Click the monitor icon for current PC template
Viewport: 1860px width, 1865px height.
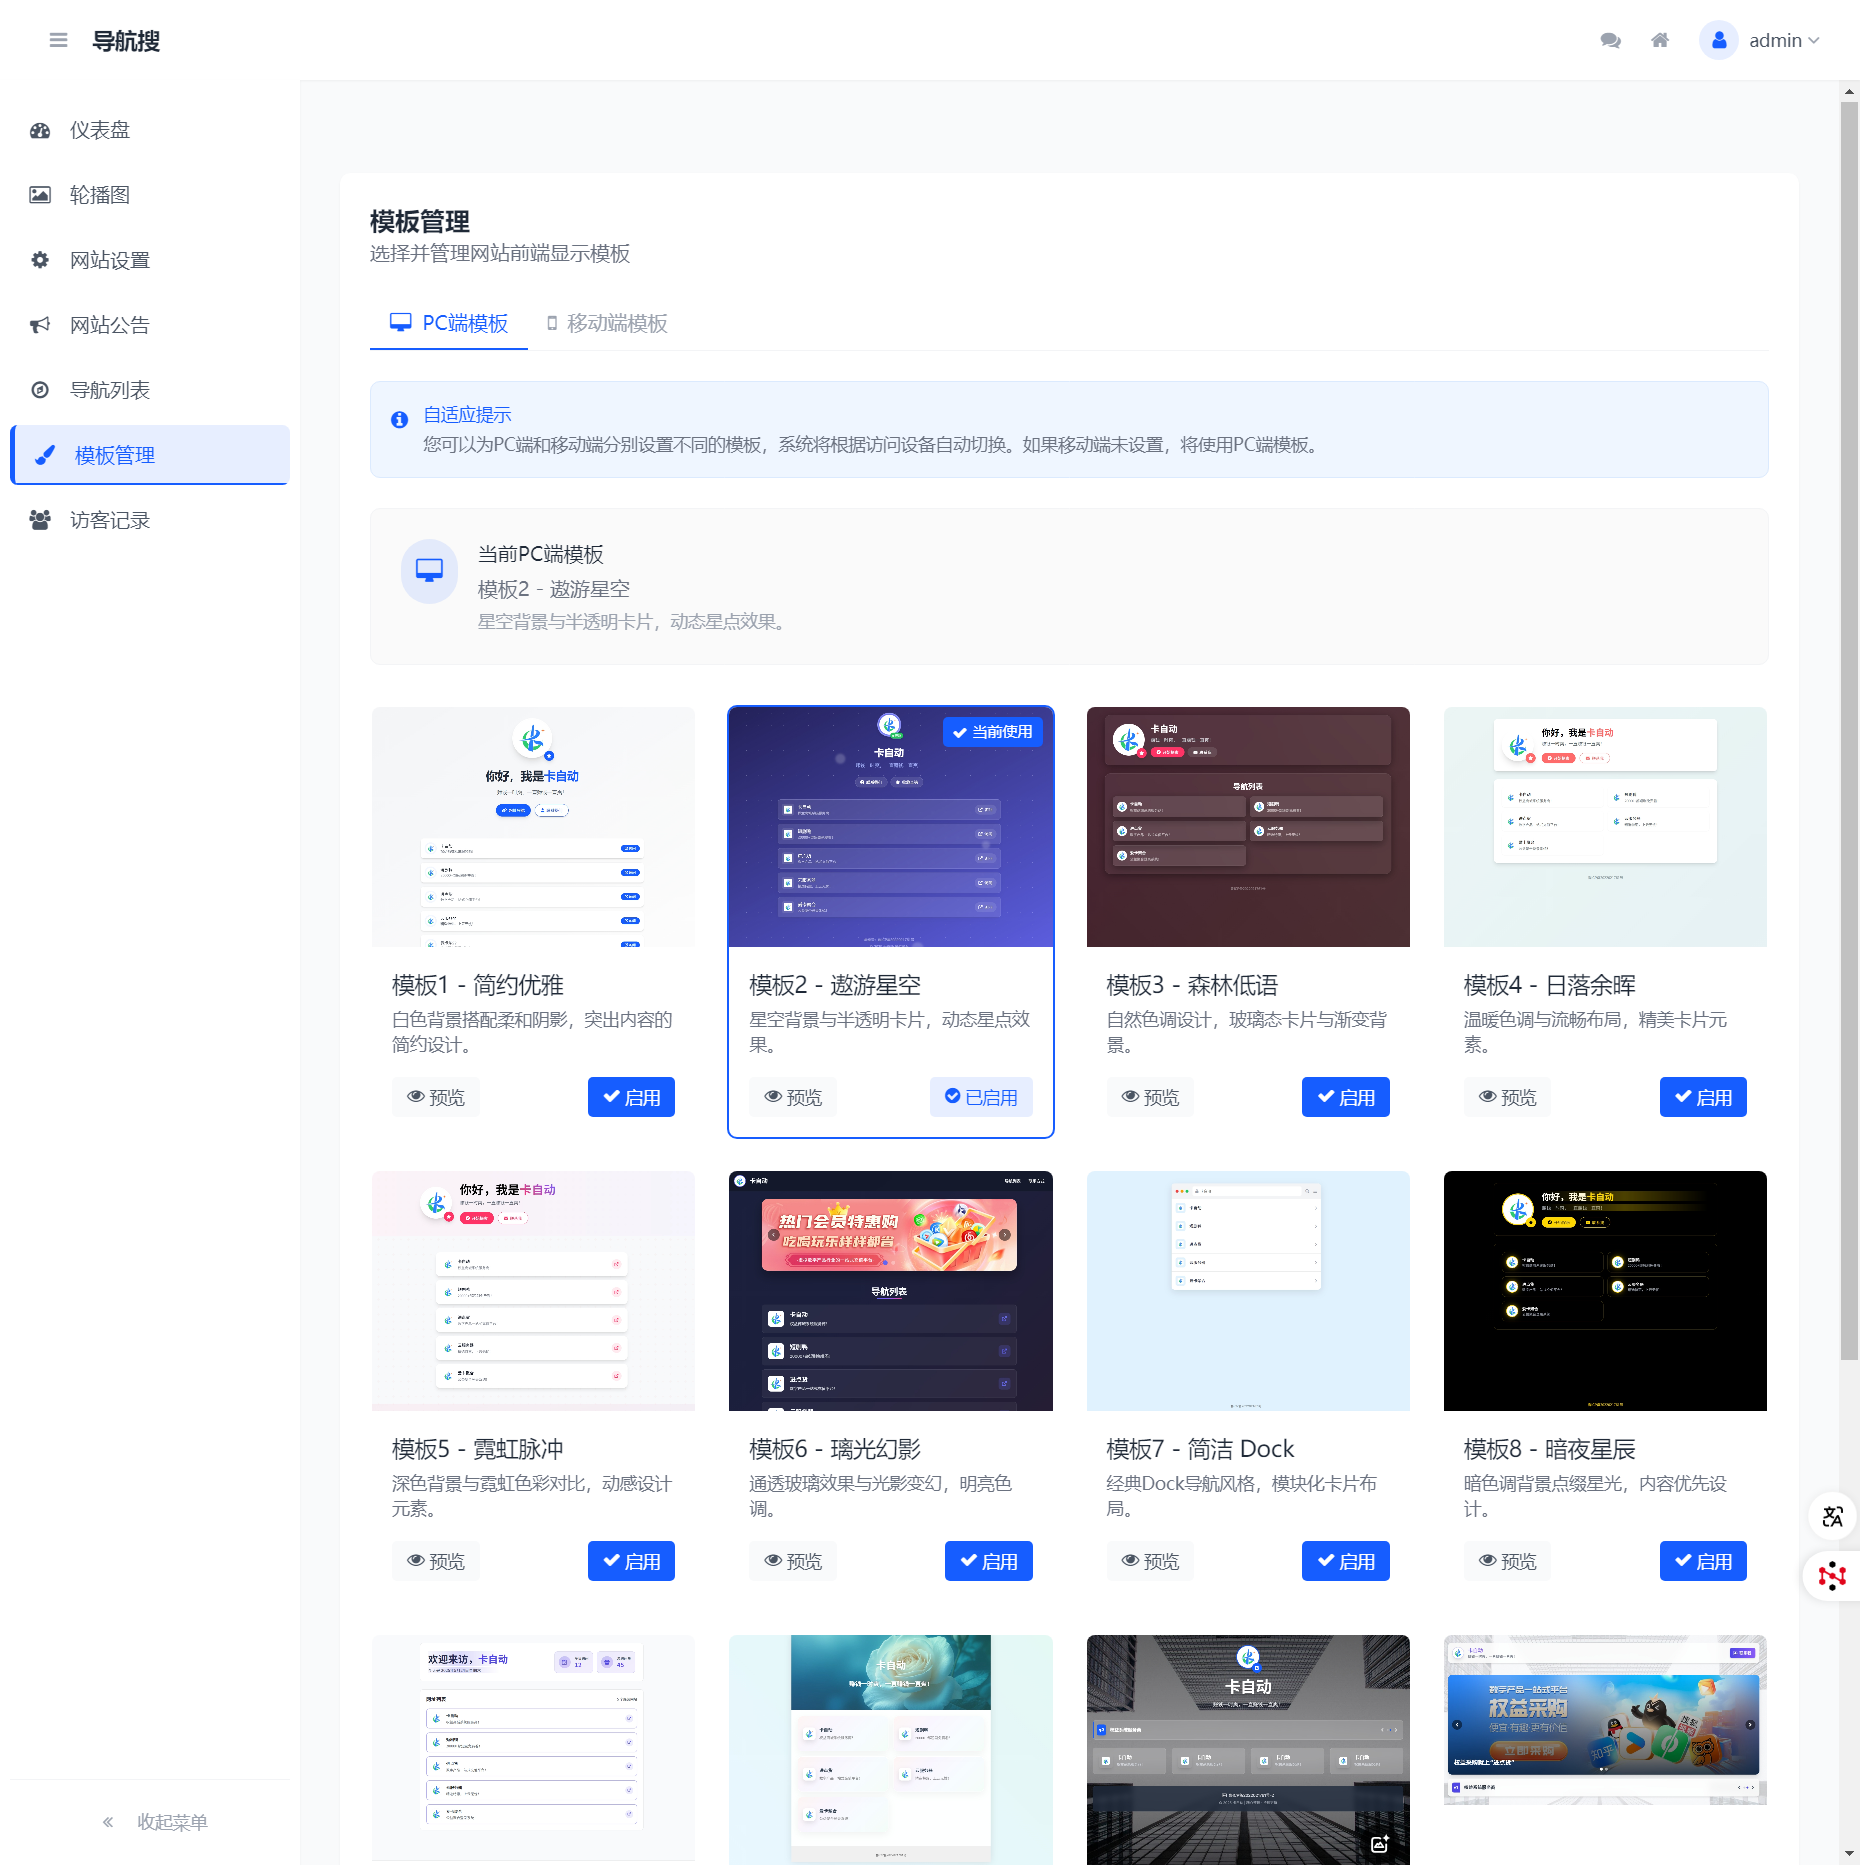[429, 571]
